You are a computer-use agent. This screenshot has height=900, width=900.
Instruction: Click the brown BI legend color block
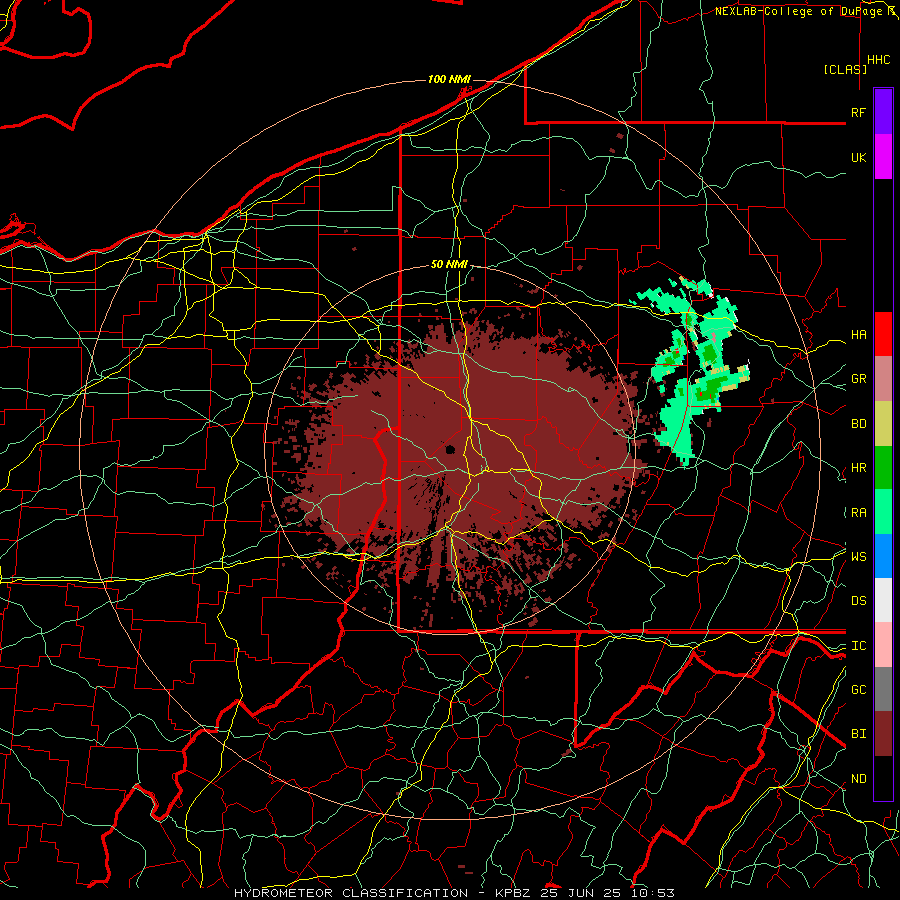(x=883, y=734)
